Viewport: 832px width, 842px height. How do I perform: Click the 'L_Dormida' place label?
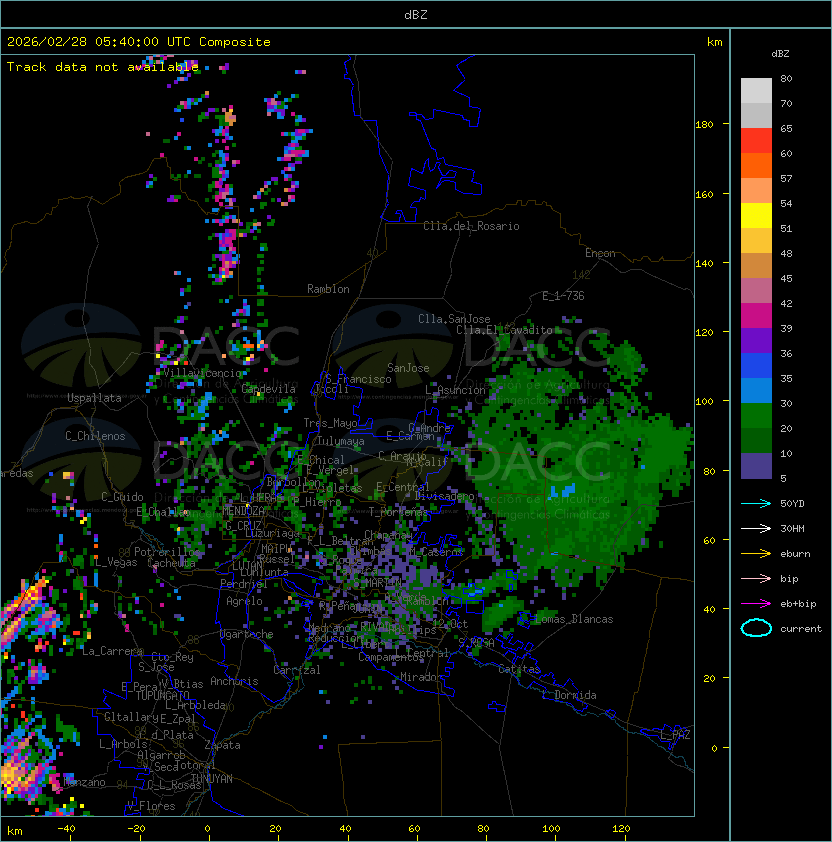[x=569, y=695]
